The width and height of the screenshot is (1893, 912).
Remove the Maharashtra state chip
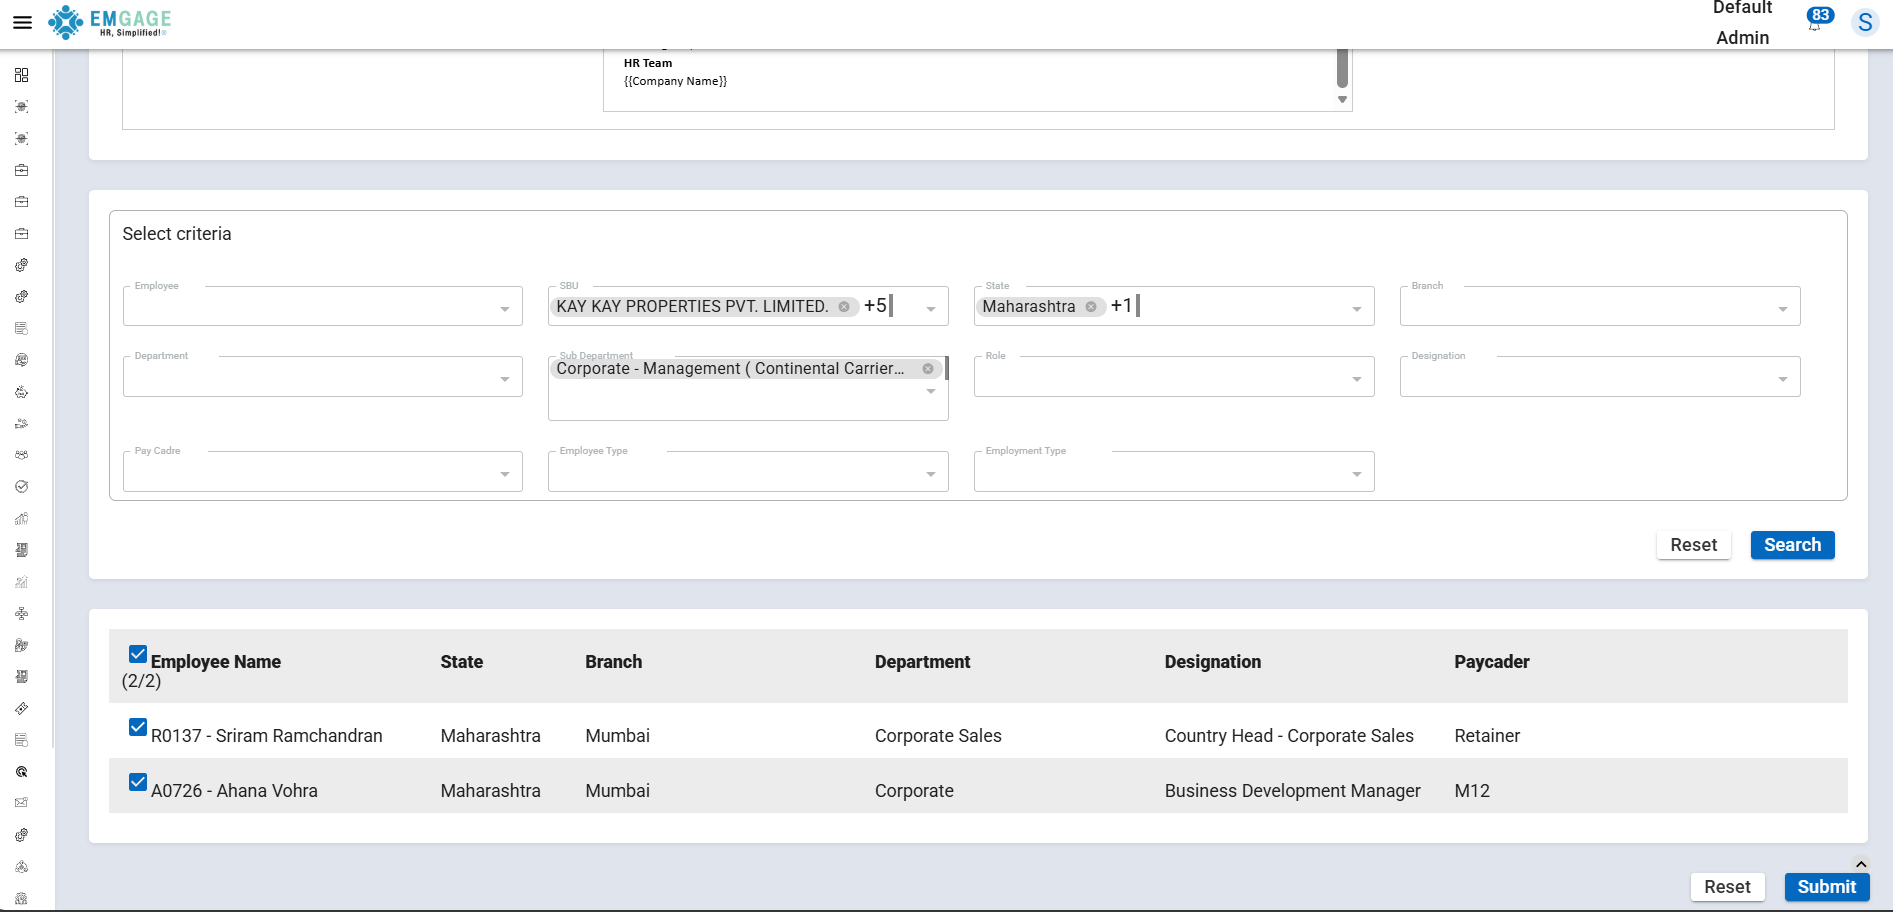point(1090,306)
